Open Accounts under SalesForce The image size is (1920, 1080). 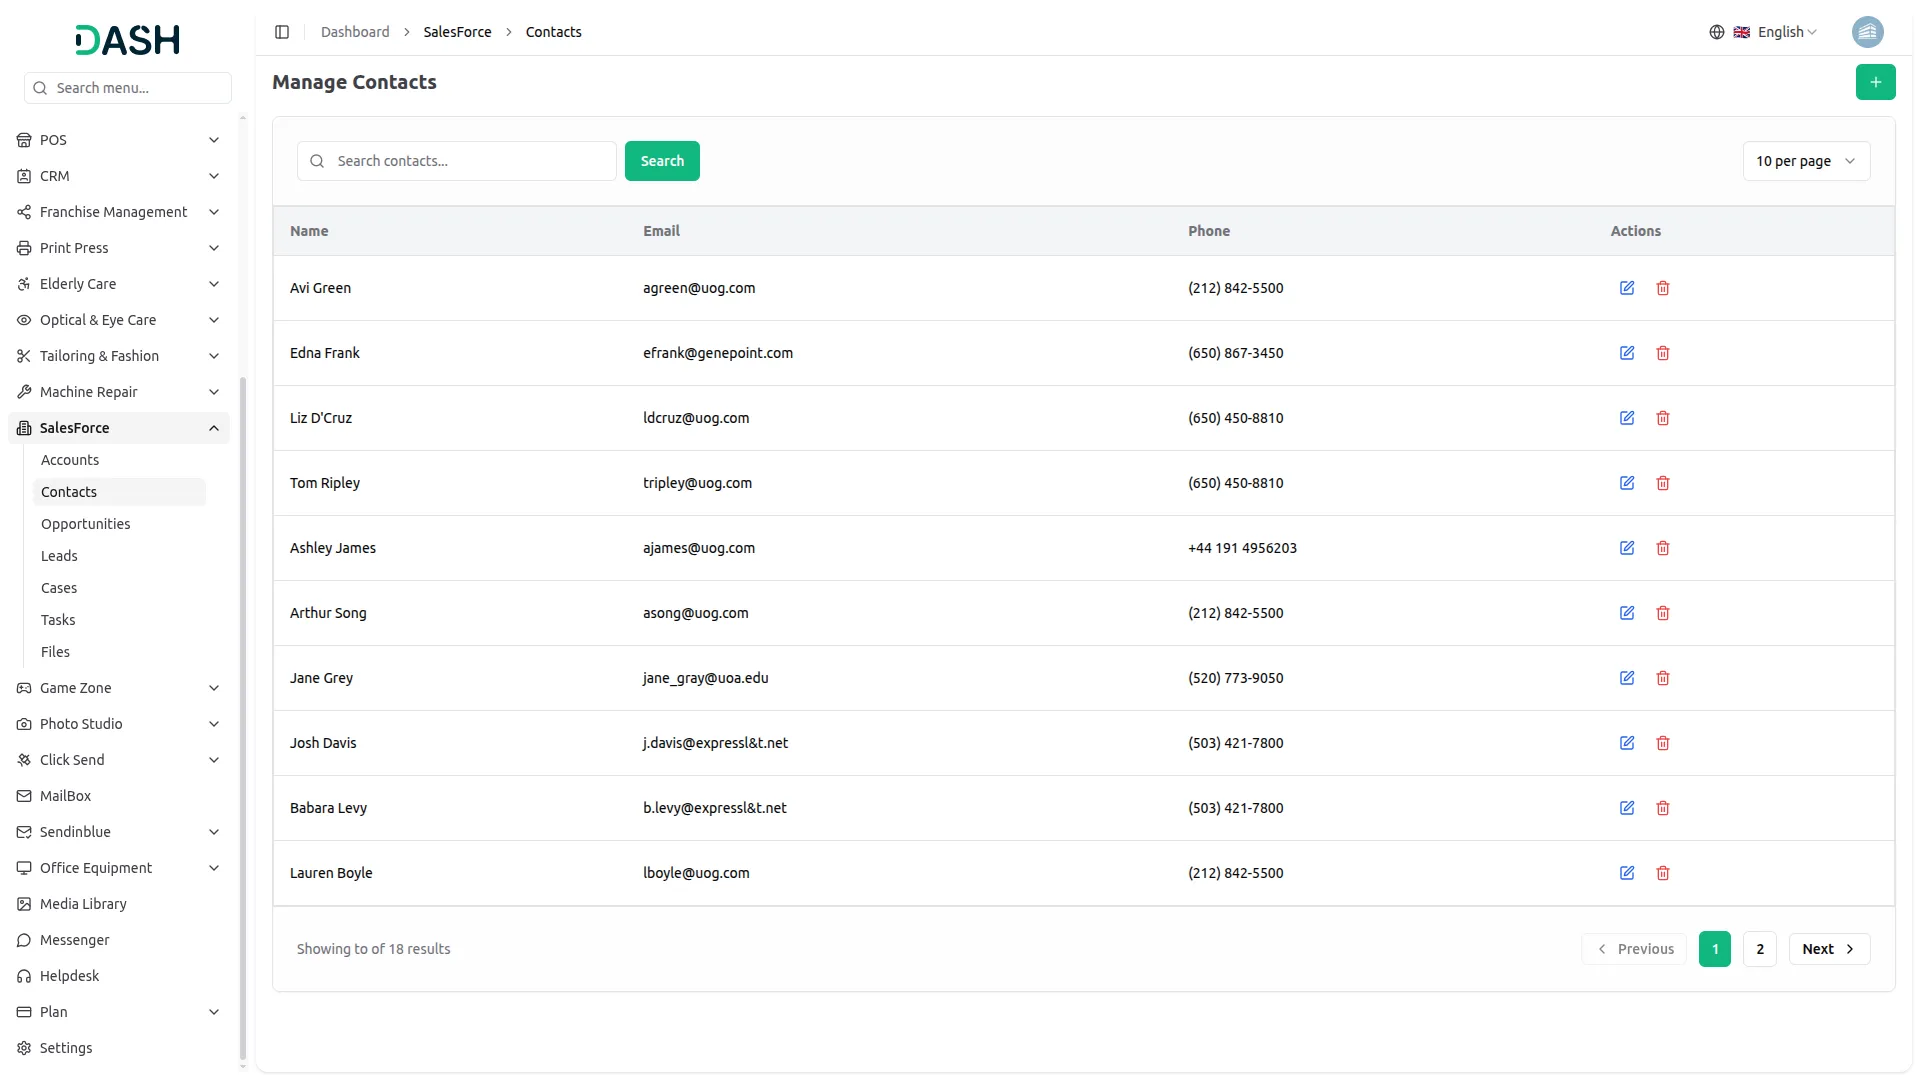pyautogui.click(x=119, y=460)
